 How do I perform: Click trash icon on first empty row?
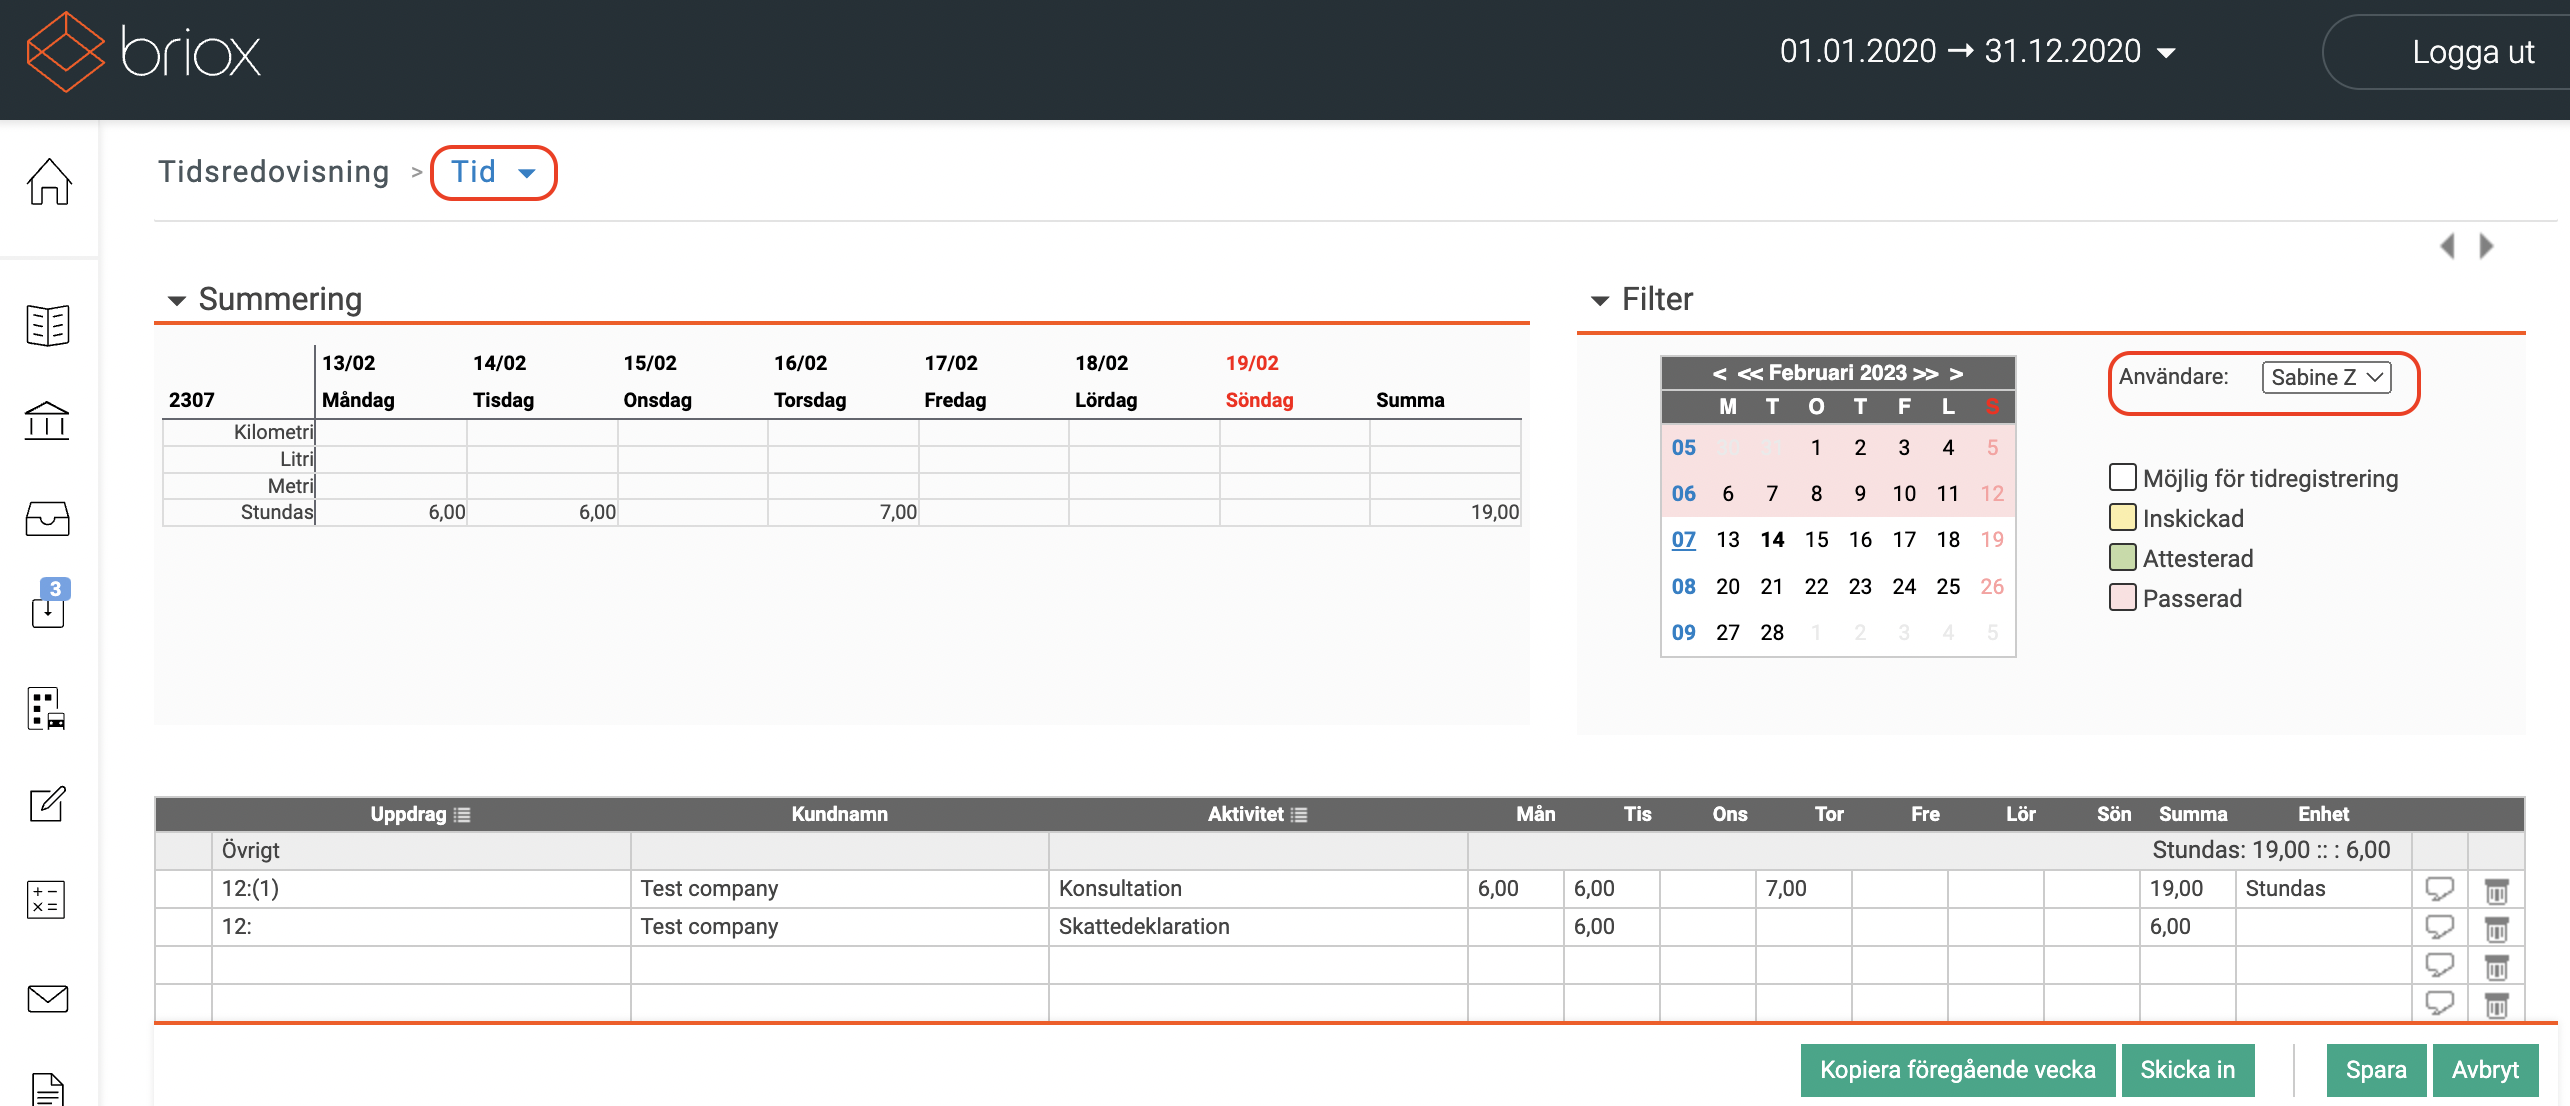[x=2496, y=966]
